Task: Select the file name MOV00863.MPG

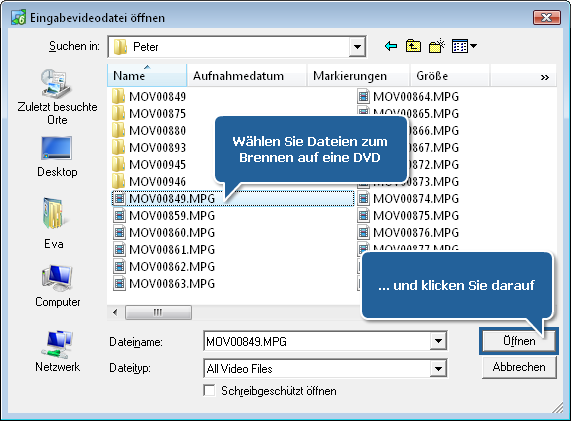Action: click(x=172, y=283)
